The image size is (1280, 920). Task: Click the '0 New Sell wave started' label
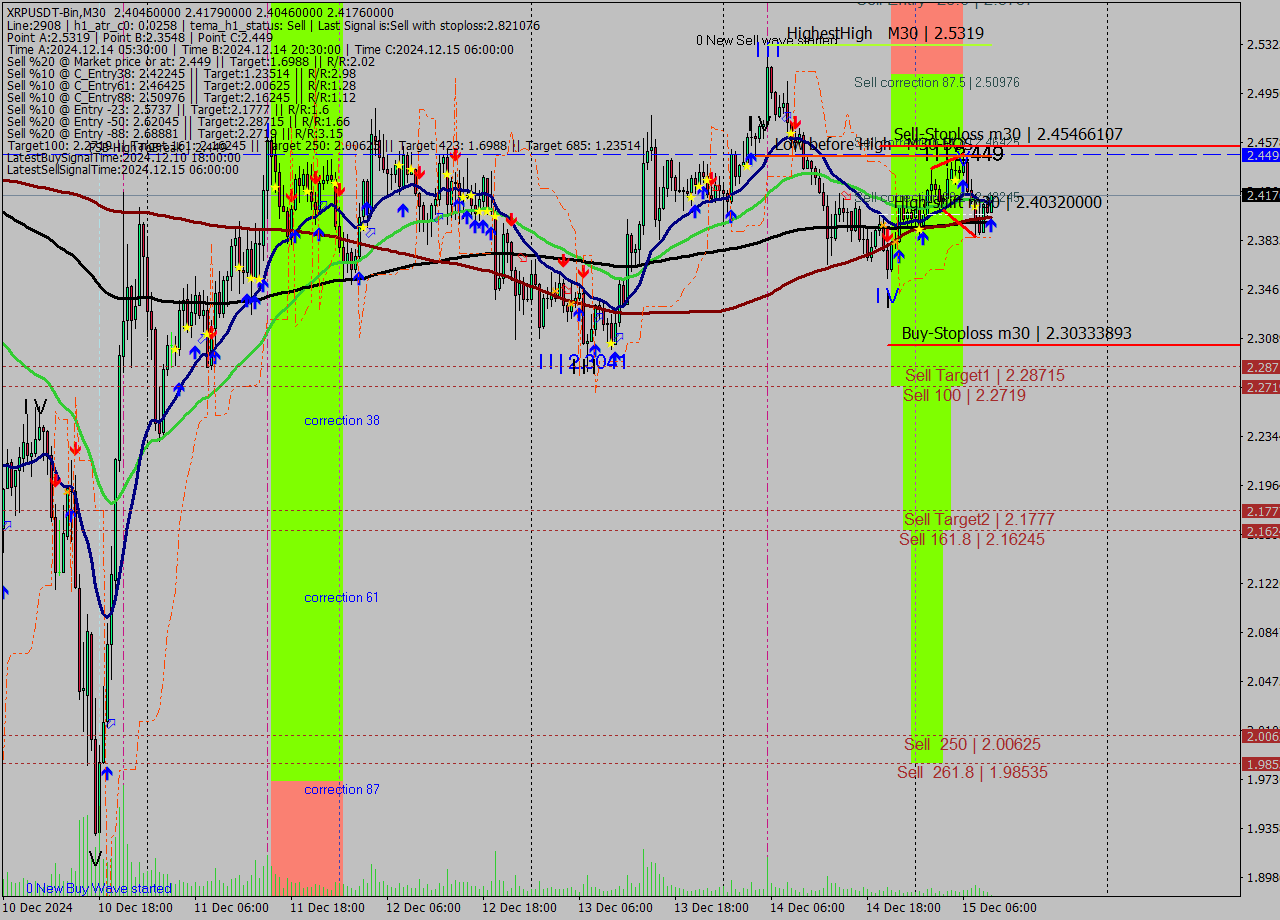(x=767, y=41)
